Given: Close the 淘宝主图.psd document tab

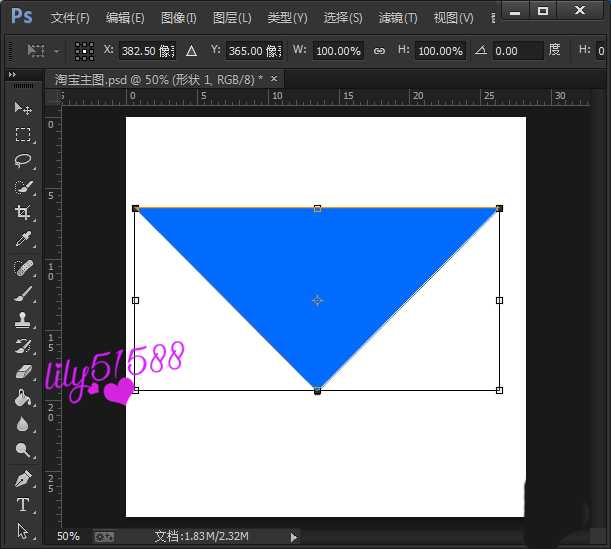Looking at the screenshot, I should [x=274, y=78].
